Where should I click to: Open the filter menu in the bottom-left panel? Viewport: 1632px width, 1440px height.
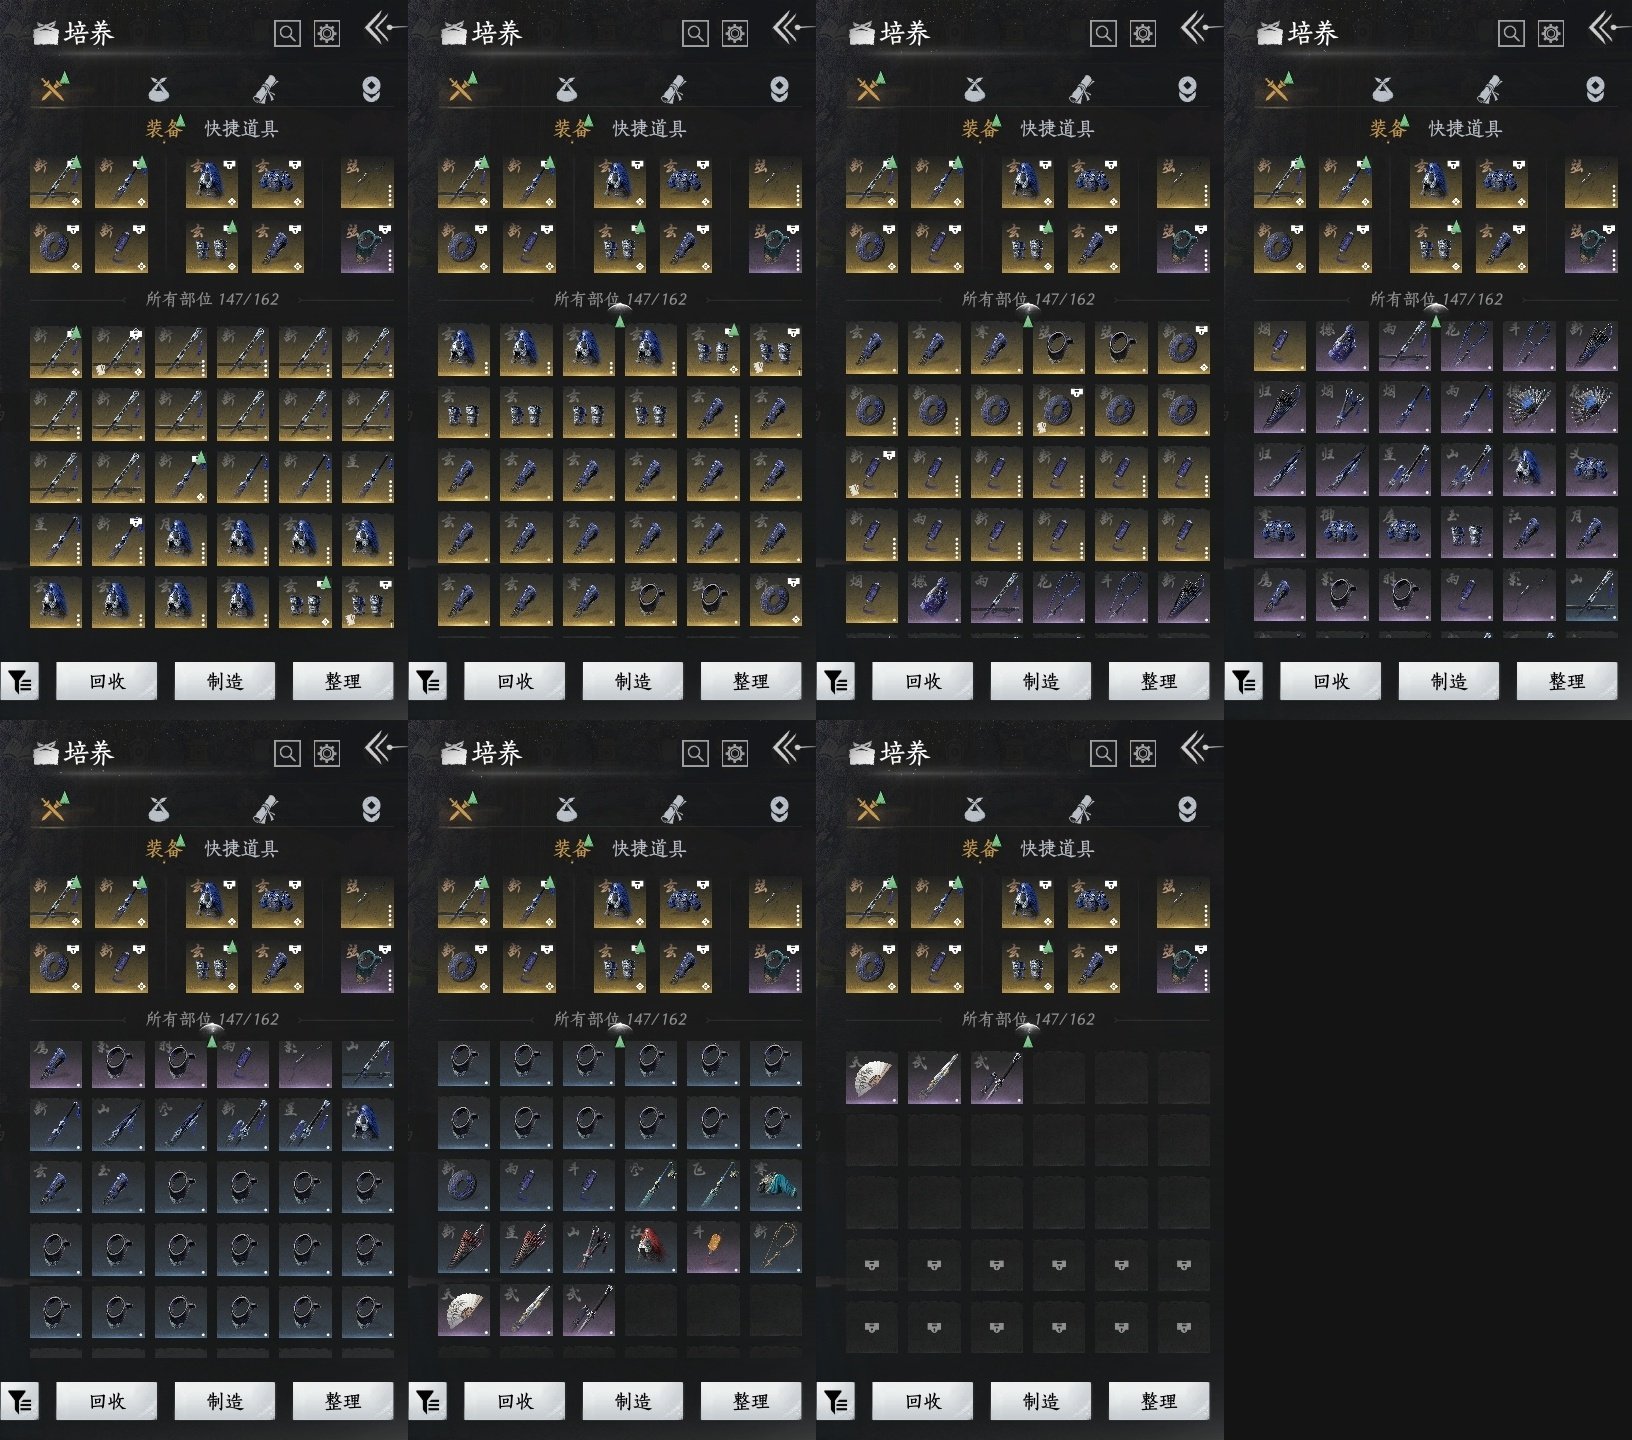click(20, 1401)
